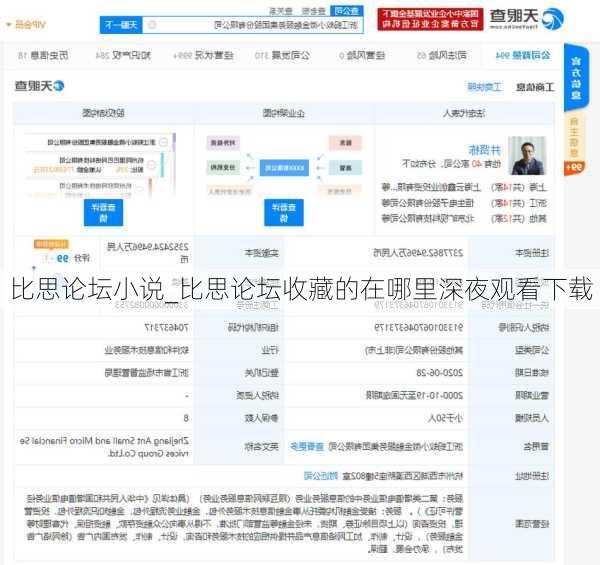Select the blue 高管 node in the structure chart
600x565 pixels.
[346, 168]
